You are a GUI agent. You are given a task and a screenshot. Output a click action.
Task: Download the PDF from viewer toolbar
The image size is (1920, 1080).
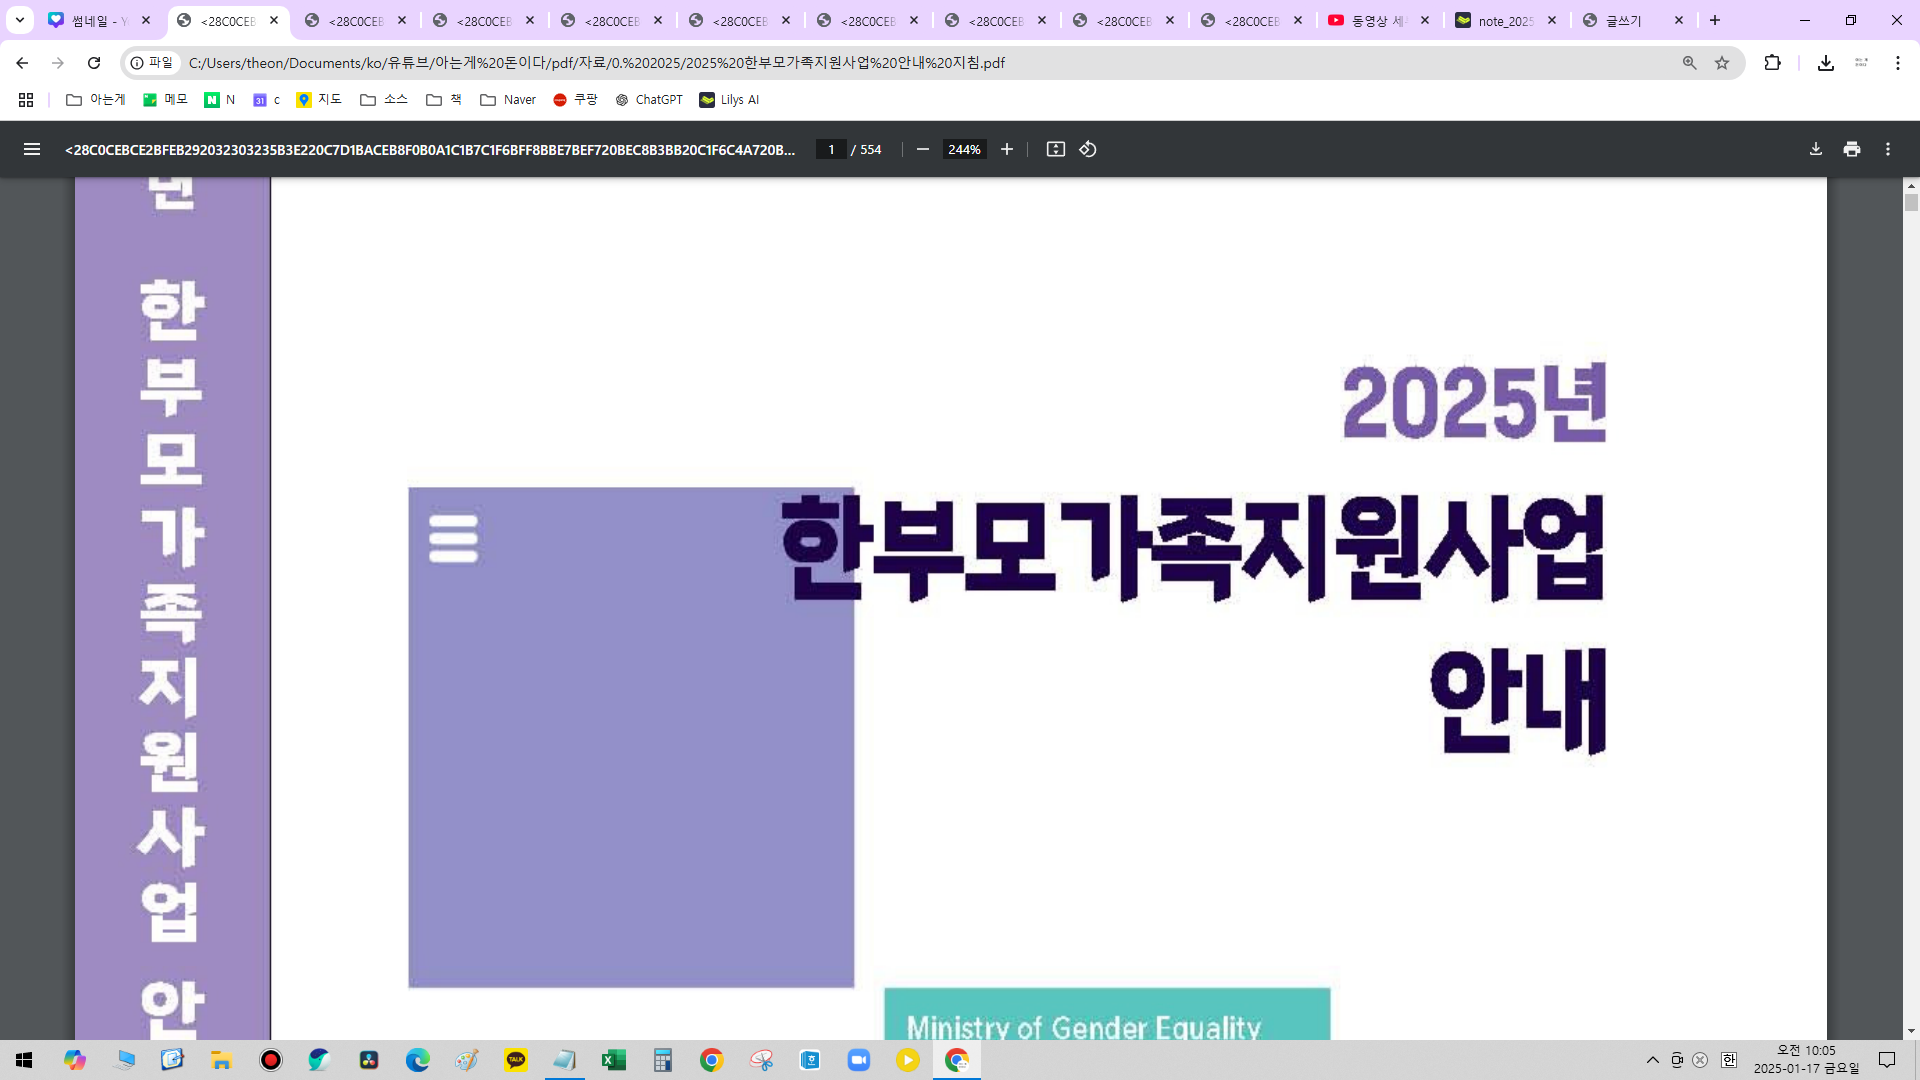(x=1816, y=149)
